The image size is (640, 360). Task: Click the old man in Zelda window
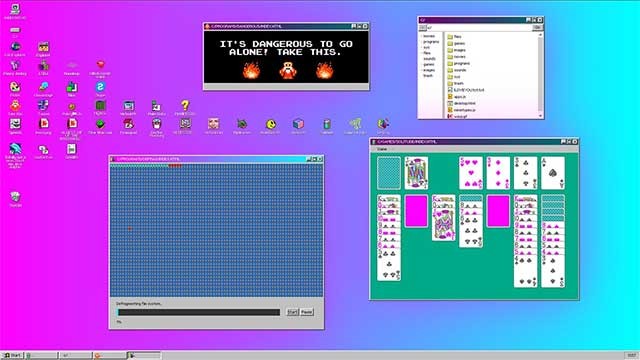pyautogui.click(x=288, y=70)
